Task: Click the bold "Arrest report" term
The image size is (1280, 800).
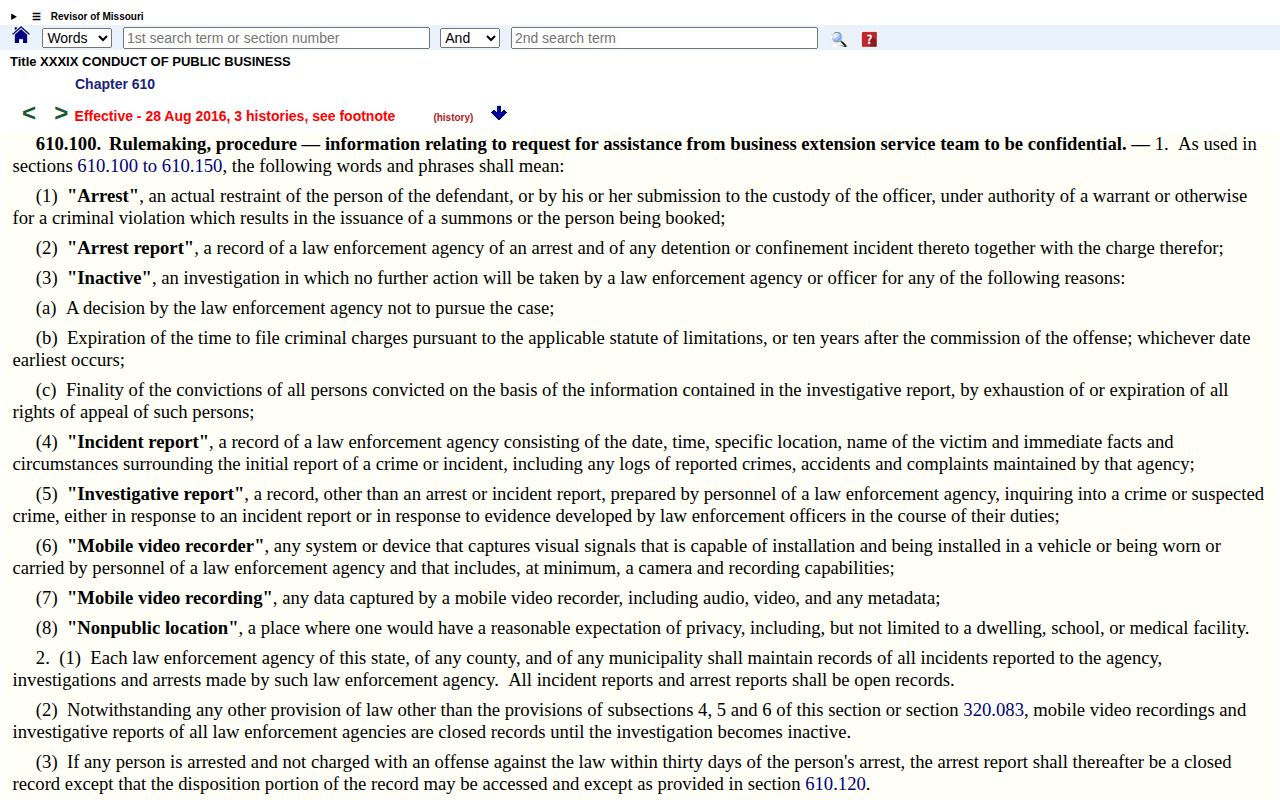Action: 131,248
